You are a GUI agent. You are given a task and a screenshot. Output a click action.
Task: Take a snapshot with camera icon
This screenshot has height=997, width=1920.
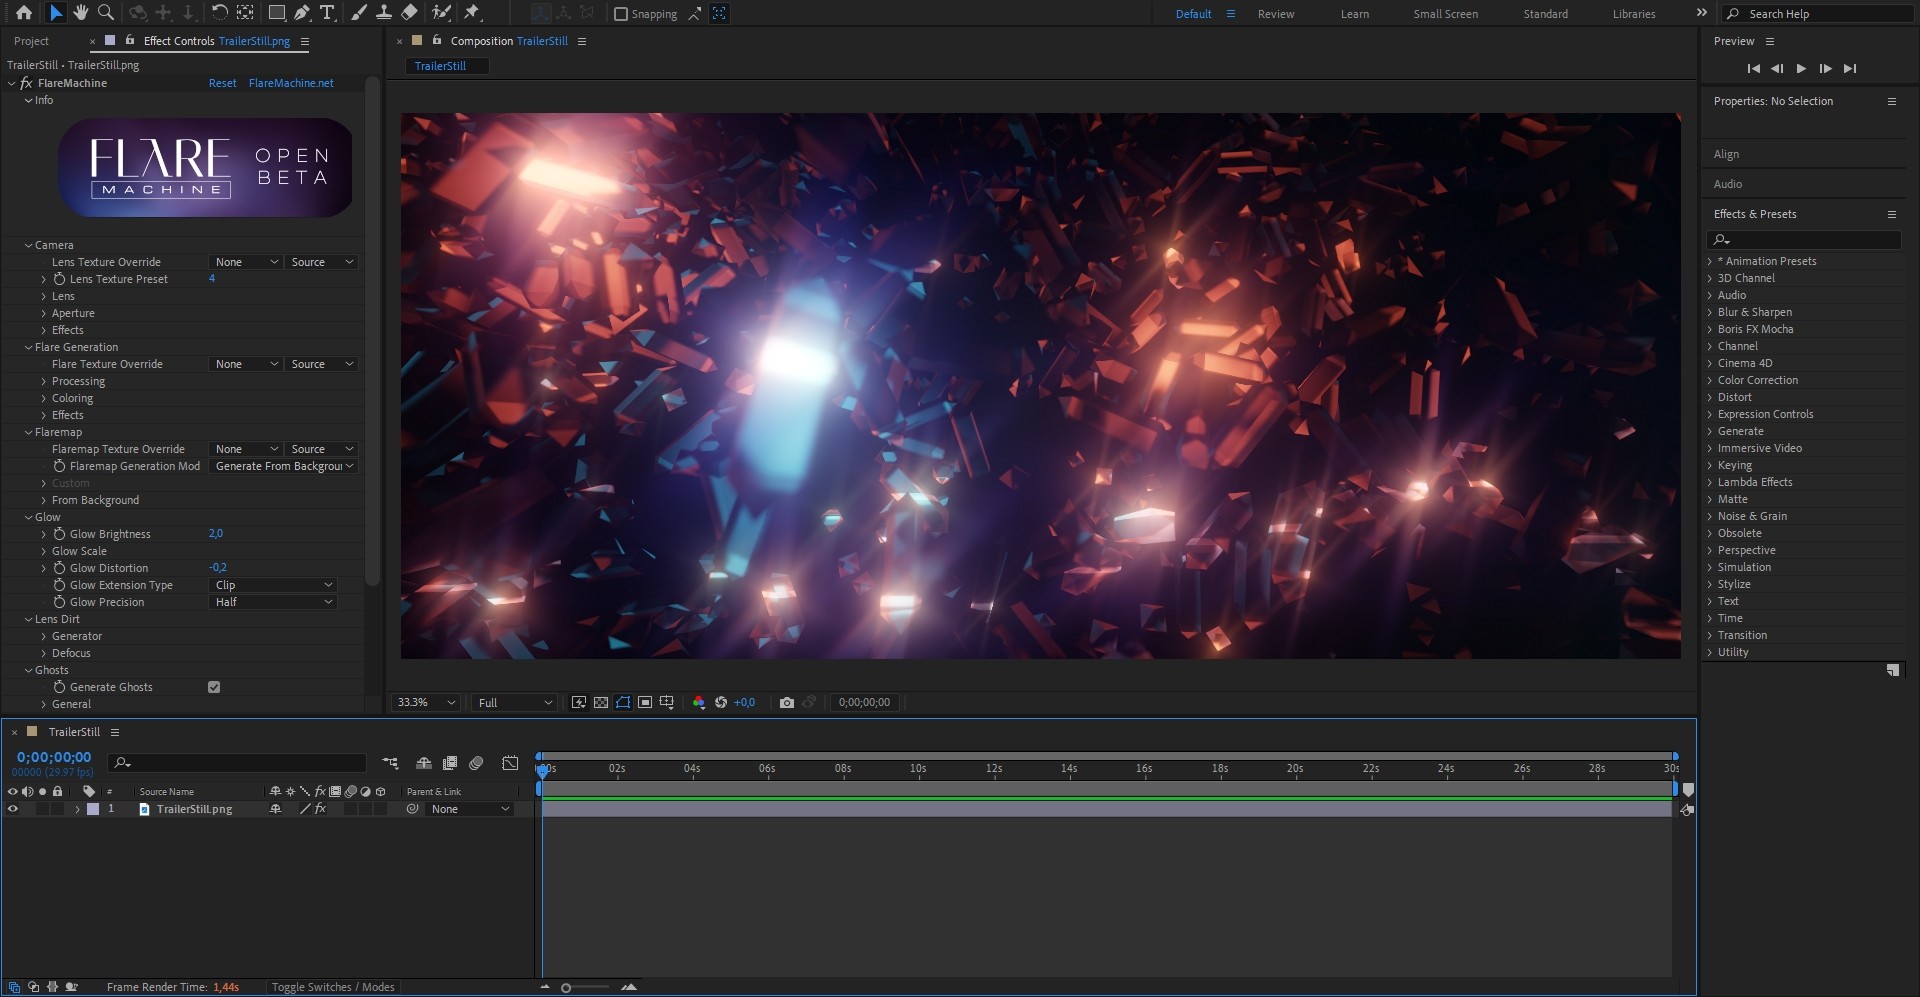[x=787, y=703]
